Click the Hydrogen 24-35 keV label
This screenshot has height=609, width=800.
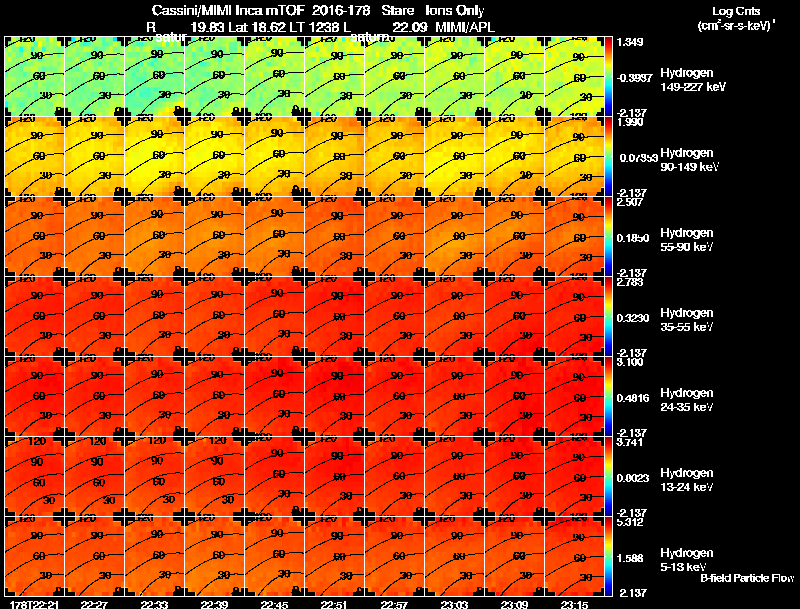click(687, 400)
